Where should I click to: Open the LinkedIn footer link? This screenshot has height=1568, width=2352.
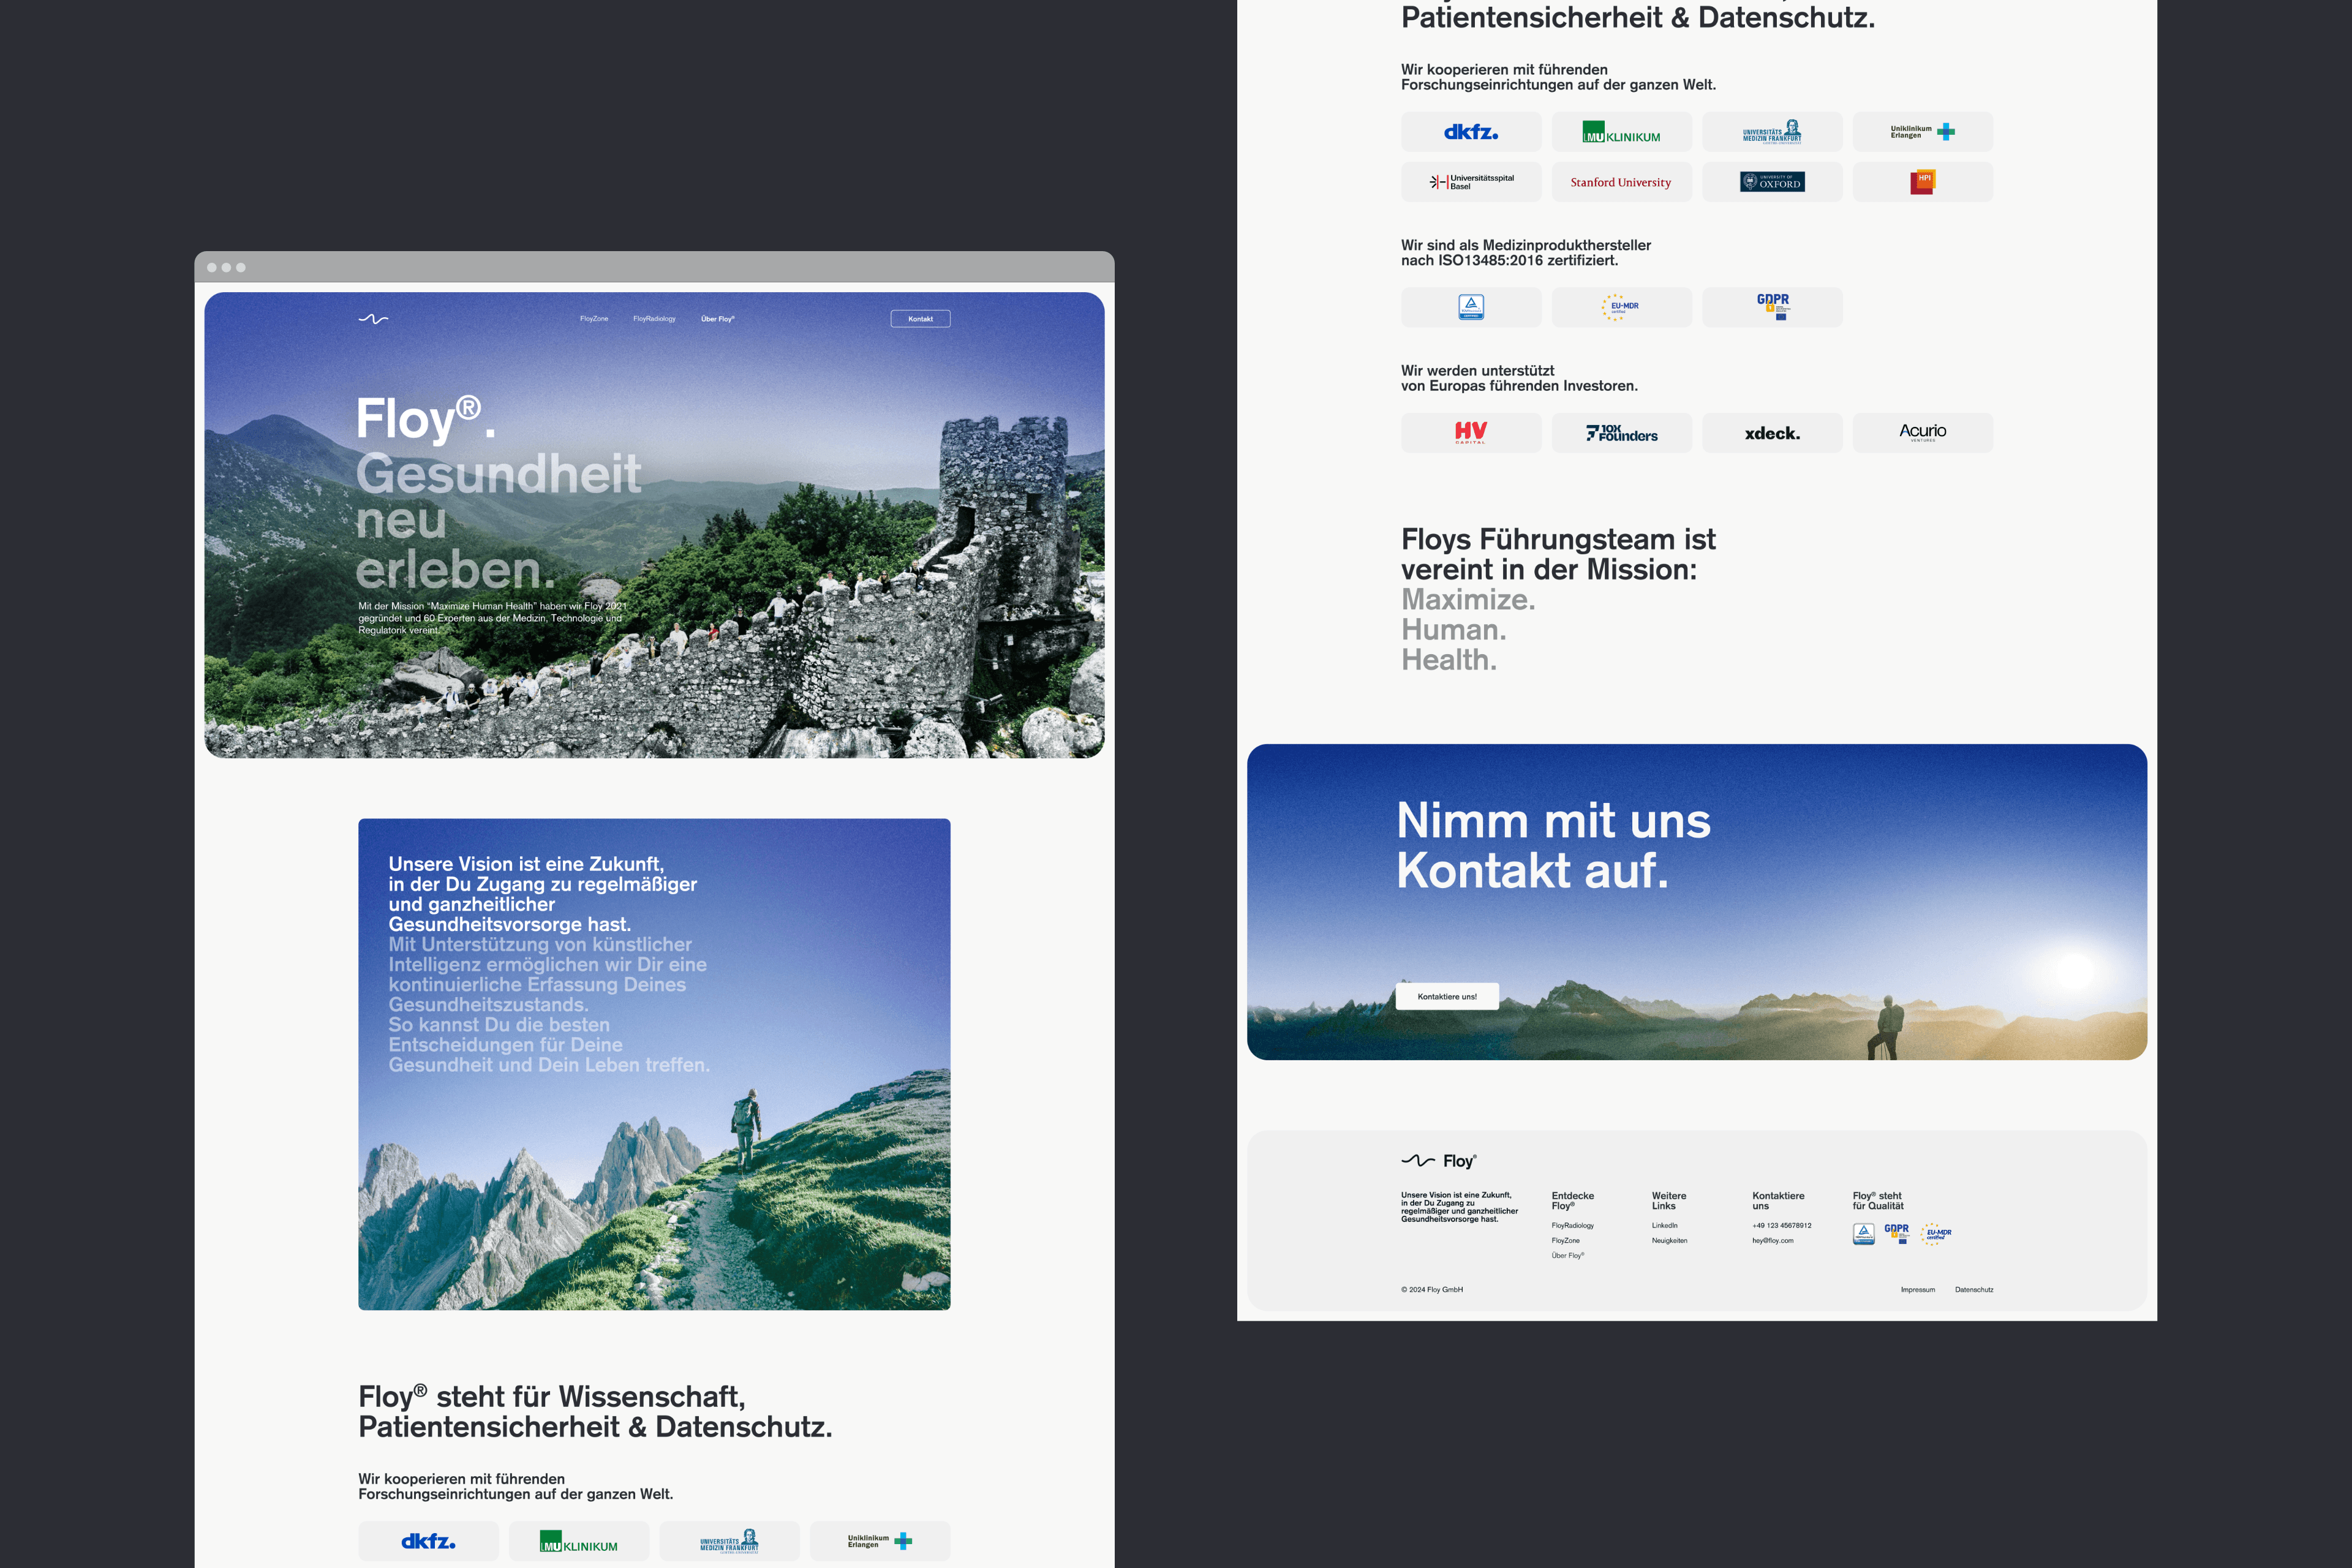click(1664, 1225)
